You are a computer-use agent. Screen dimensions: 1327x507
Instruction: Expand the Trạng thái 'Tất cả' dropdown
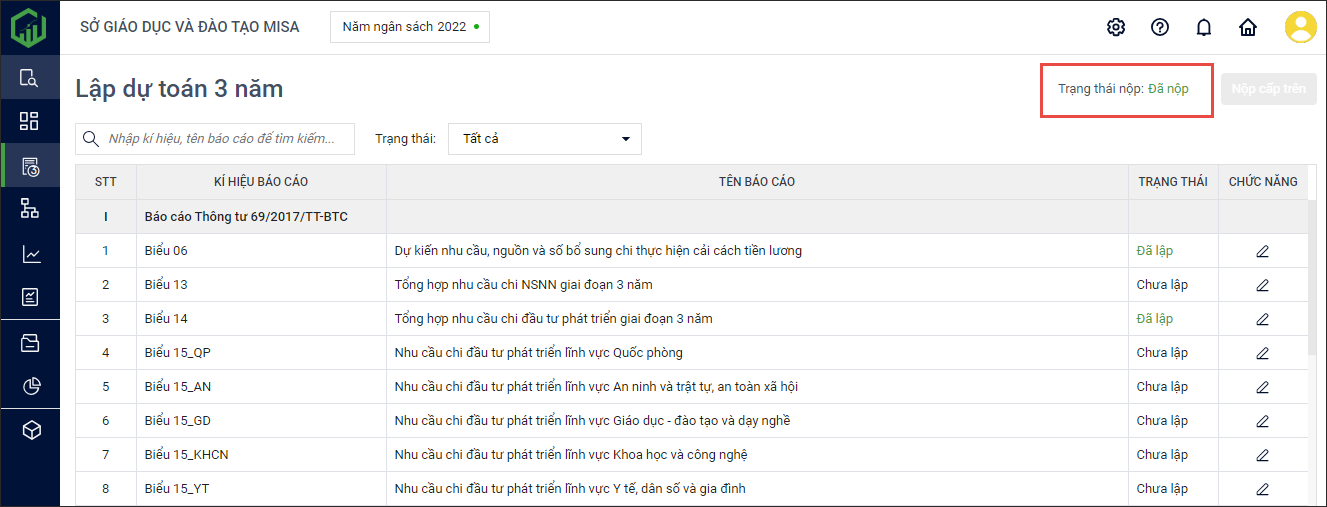tap(545, 139)
